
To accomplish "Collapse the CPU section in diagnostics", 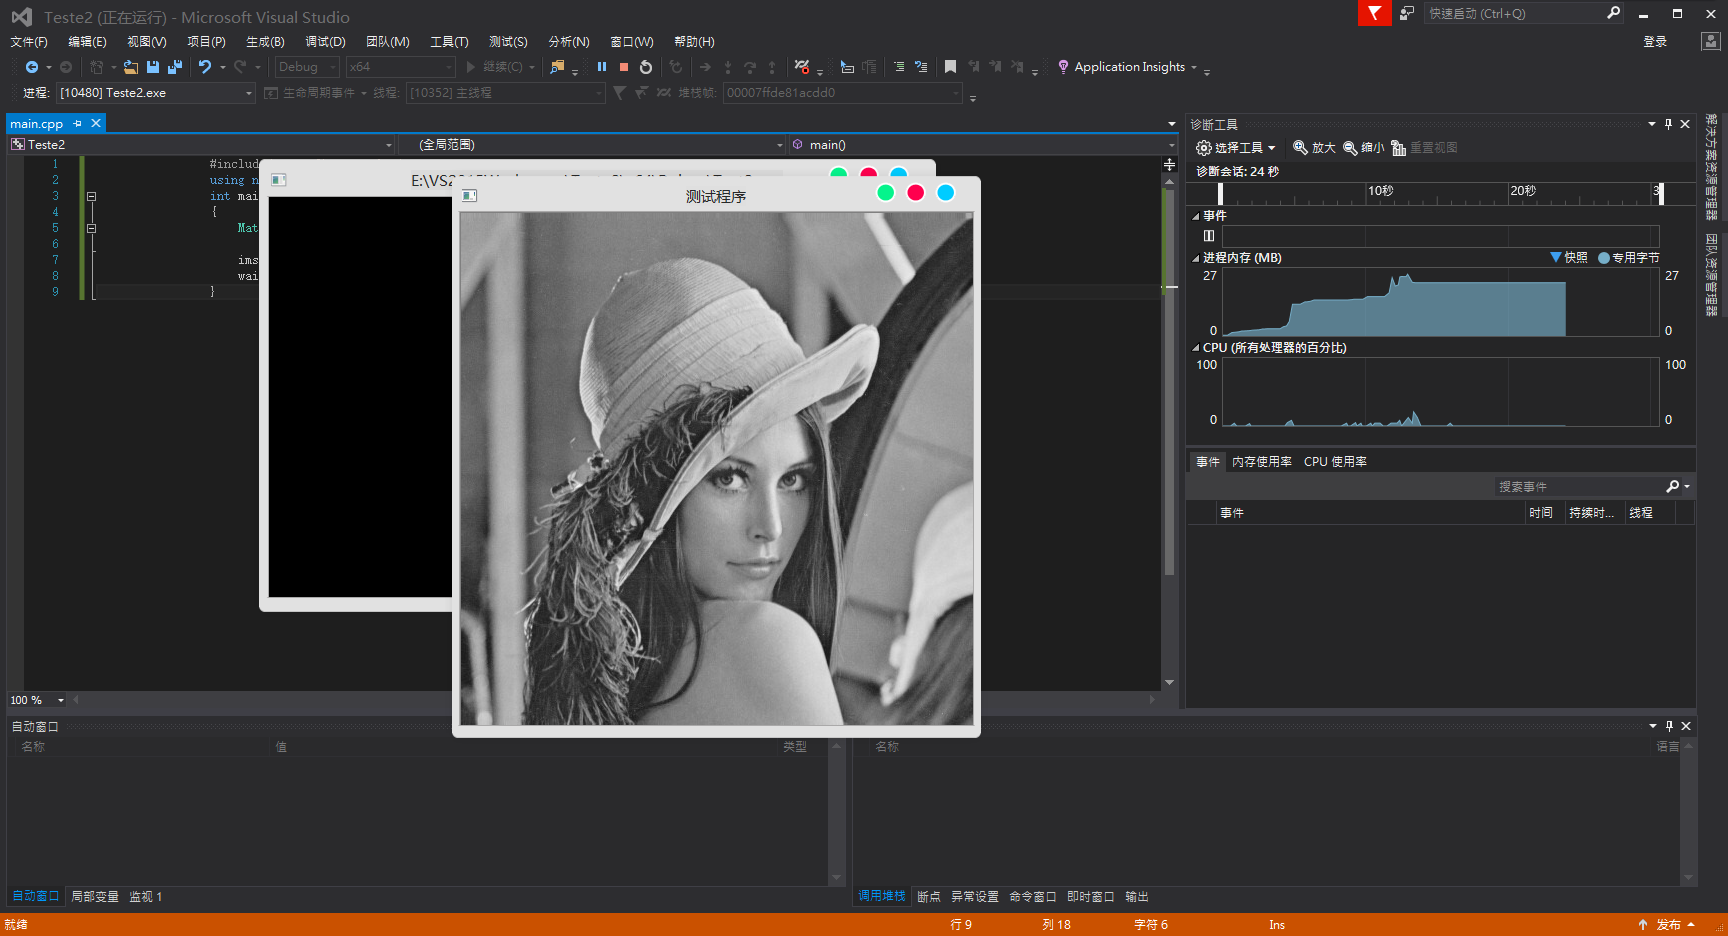I will tap(1196, 348).
